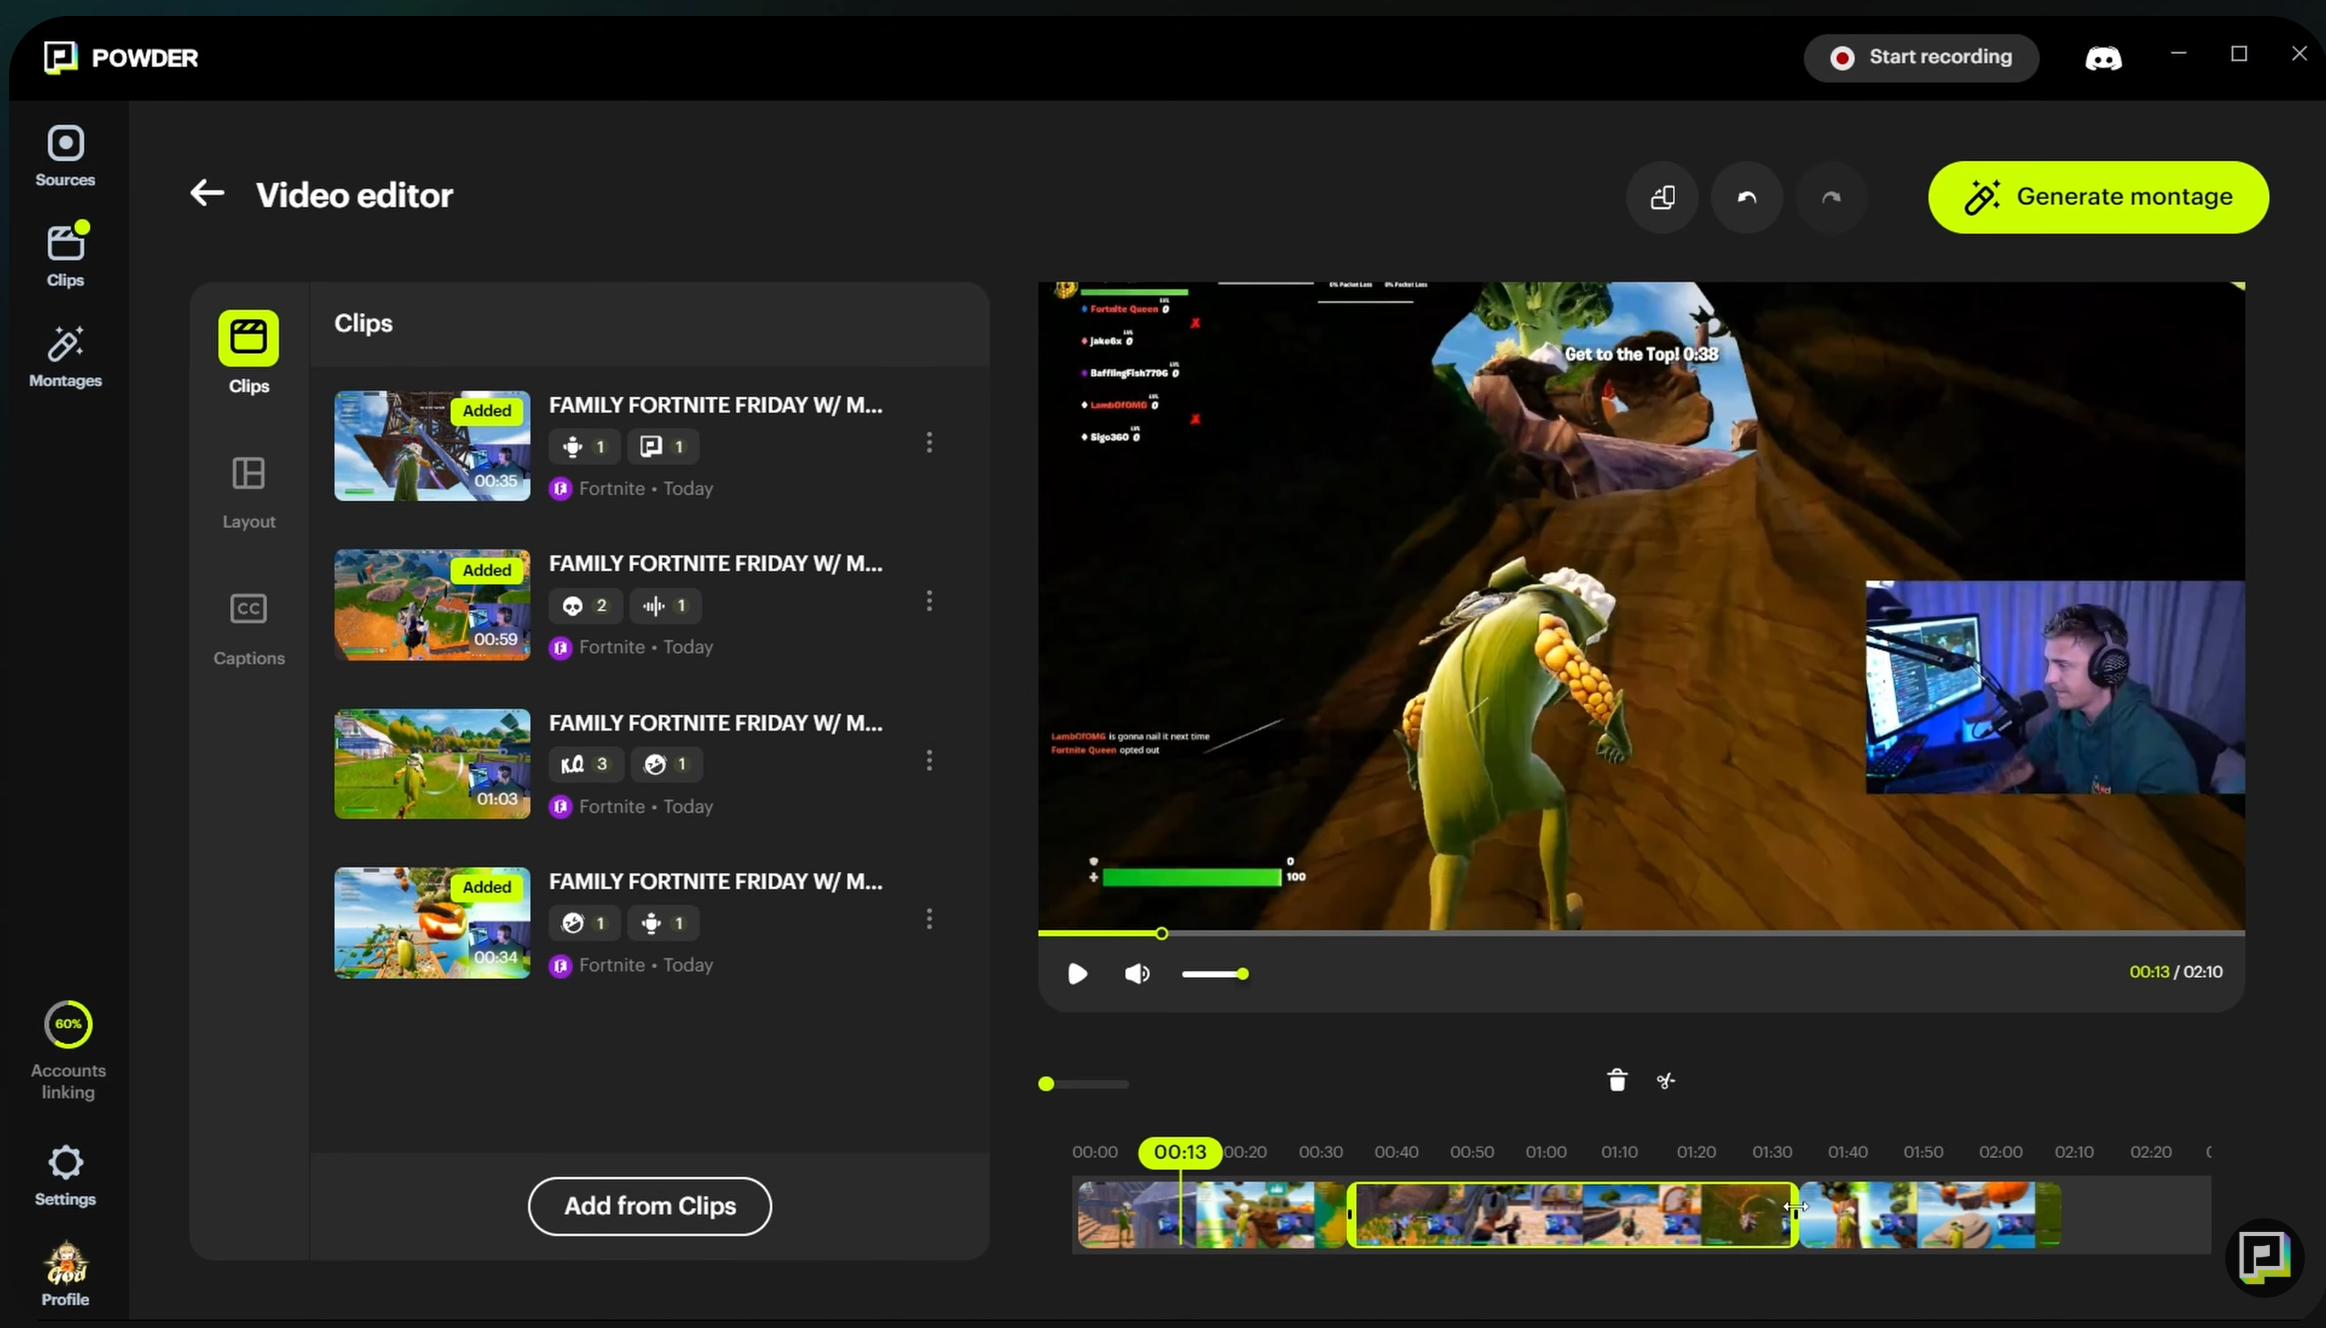Switch to the Captions tab
The image size is (2326, 1328).
[248, 627]
